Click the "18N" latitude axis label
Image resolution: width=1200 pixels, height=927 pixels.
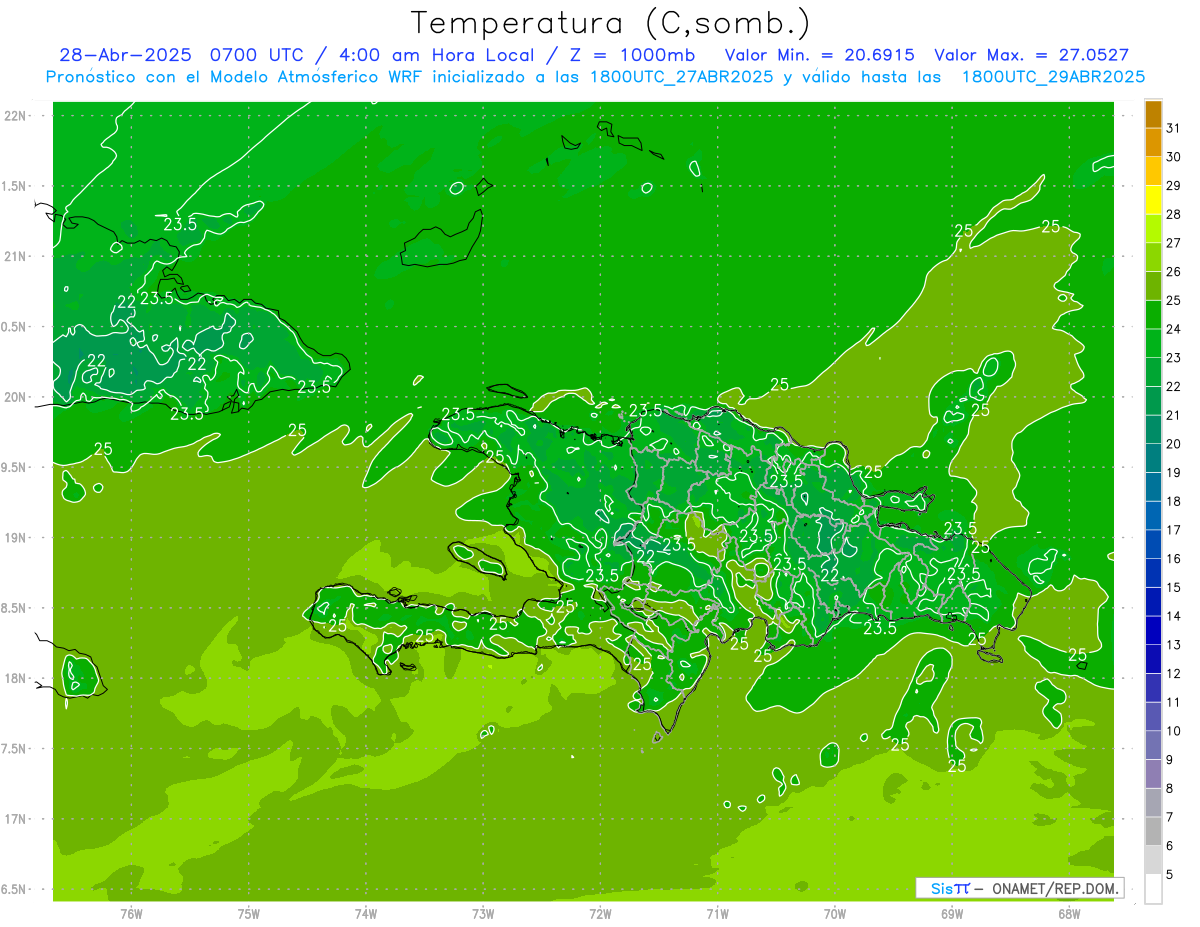tap(16, 679)
